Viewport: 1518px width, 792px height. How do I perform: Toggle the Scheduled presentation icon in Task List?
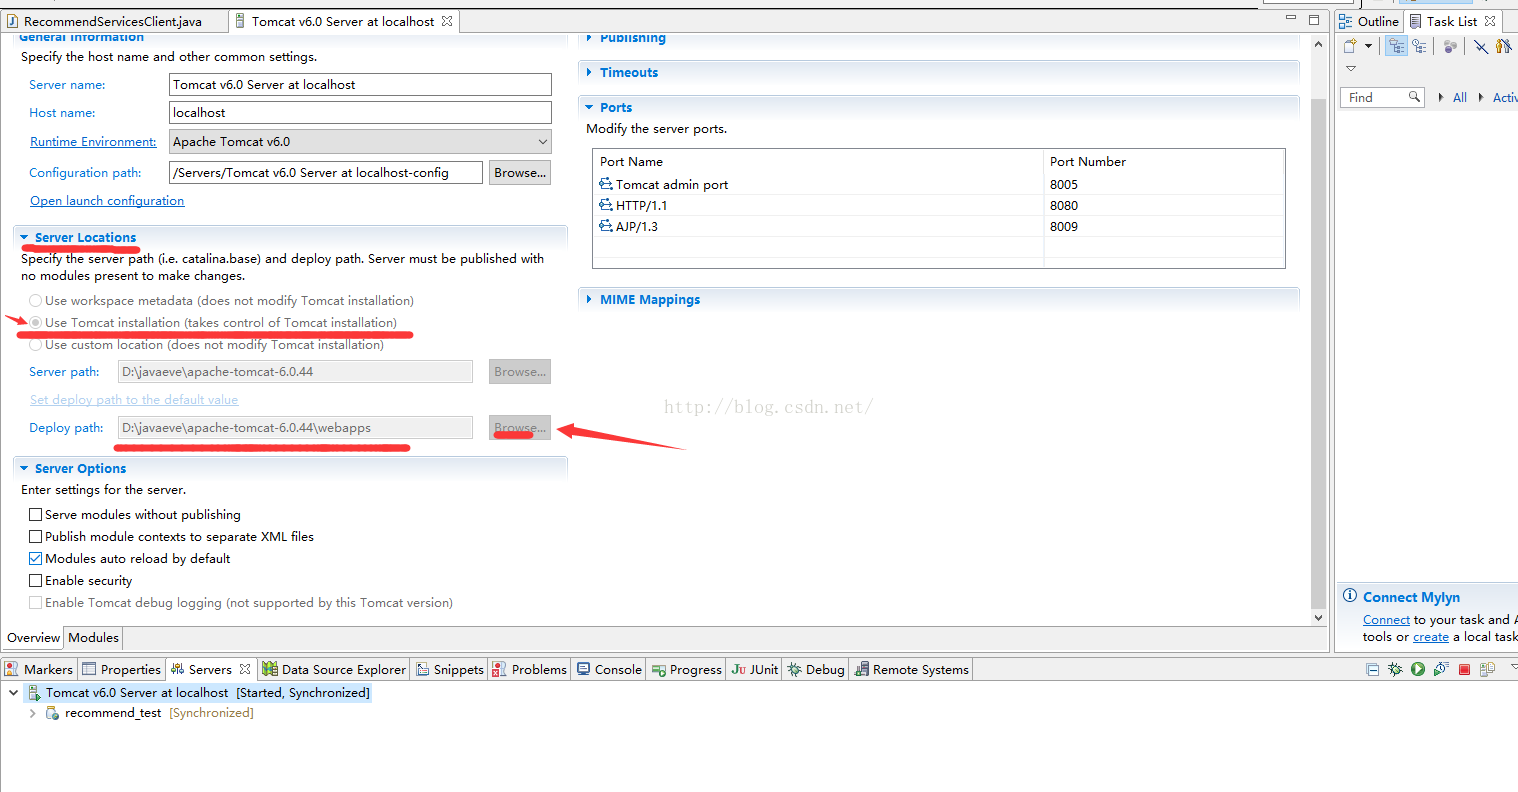point(1419,46)
